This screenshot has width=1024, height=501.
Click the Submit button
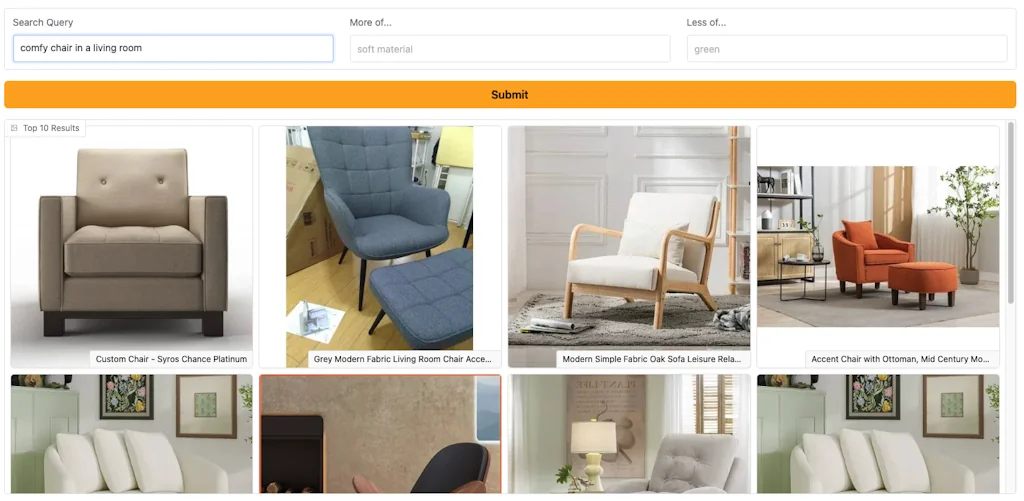[510, 95]
